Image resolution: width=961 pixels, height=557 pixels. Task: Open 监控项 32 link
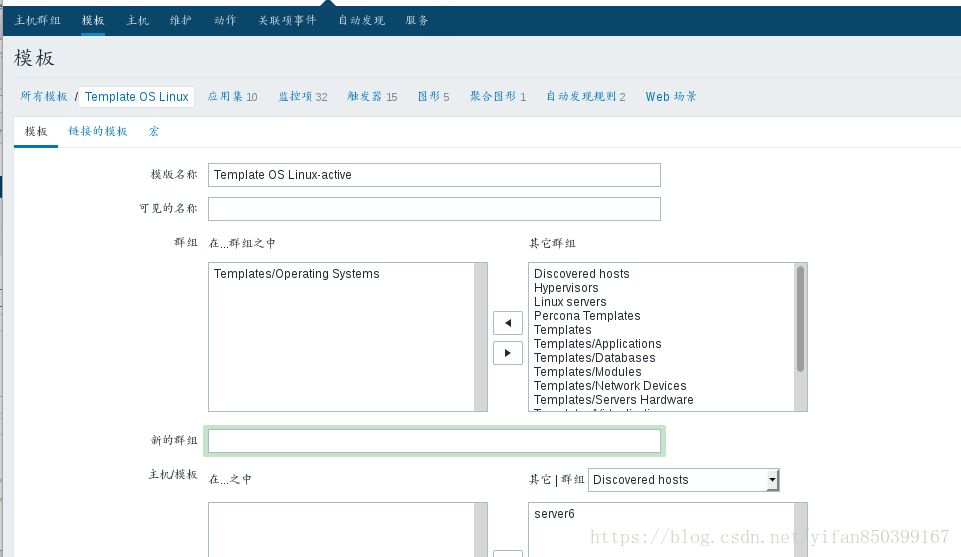coord(303,96)
